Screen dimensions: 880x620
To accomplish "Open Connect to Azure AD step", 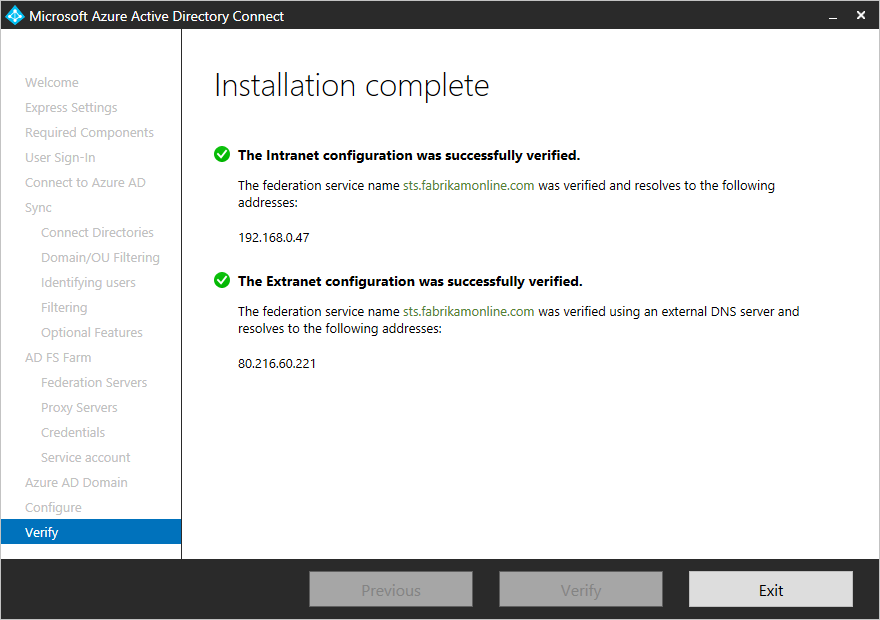I will [85, 183].
